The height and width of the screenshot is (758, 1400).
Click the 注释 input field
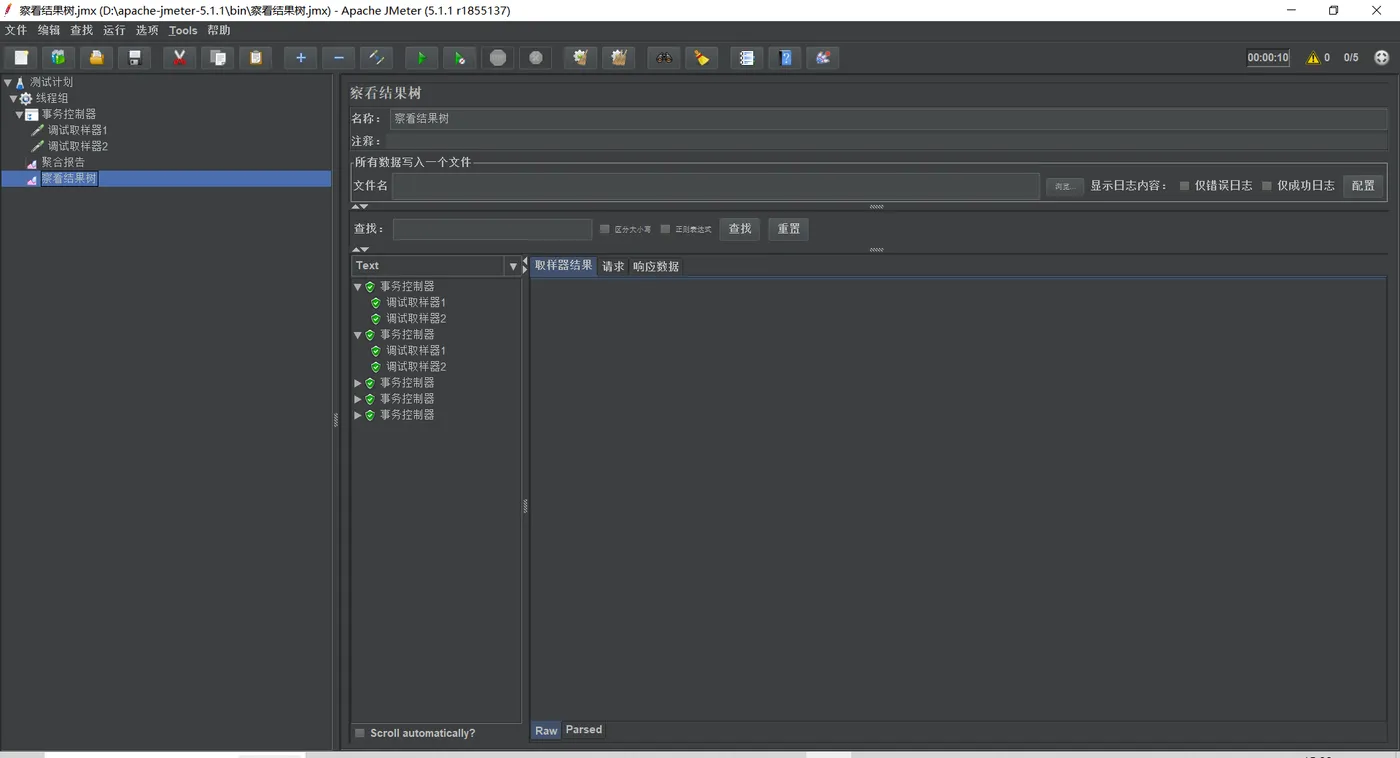point(888,141)
